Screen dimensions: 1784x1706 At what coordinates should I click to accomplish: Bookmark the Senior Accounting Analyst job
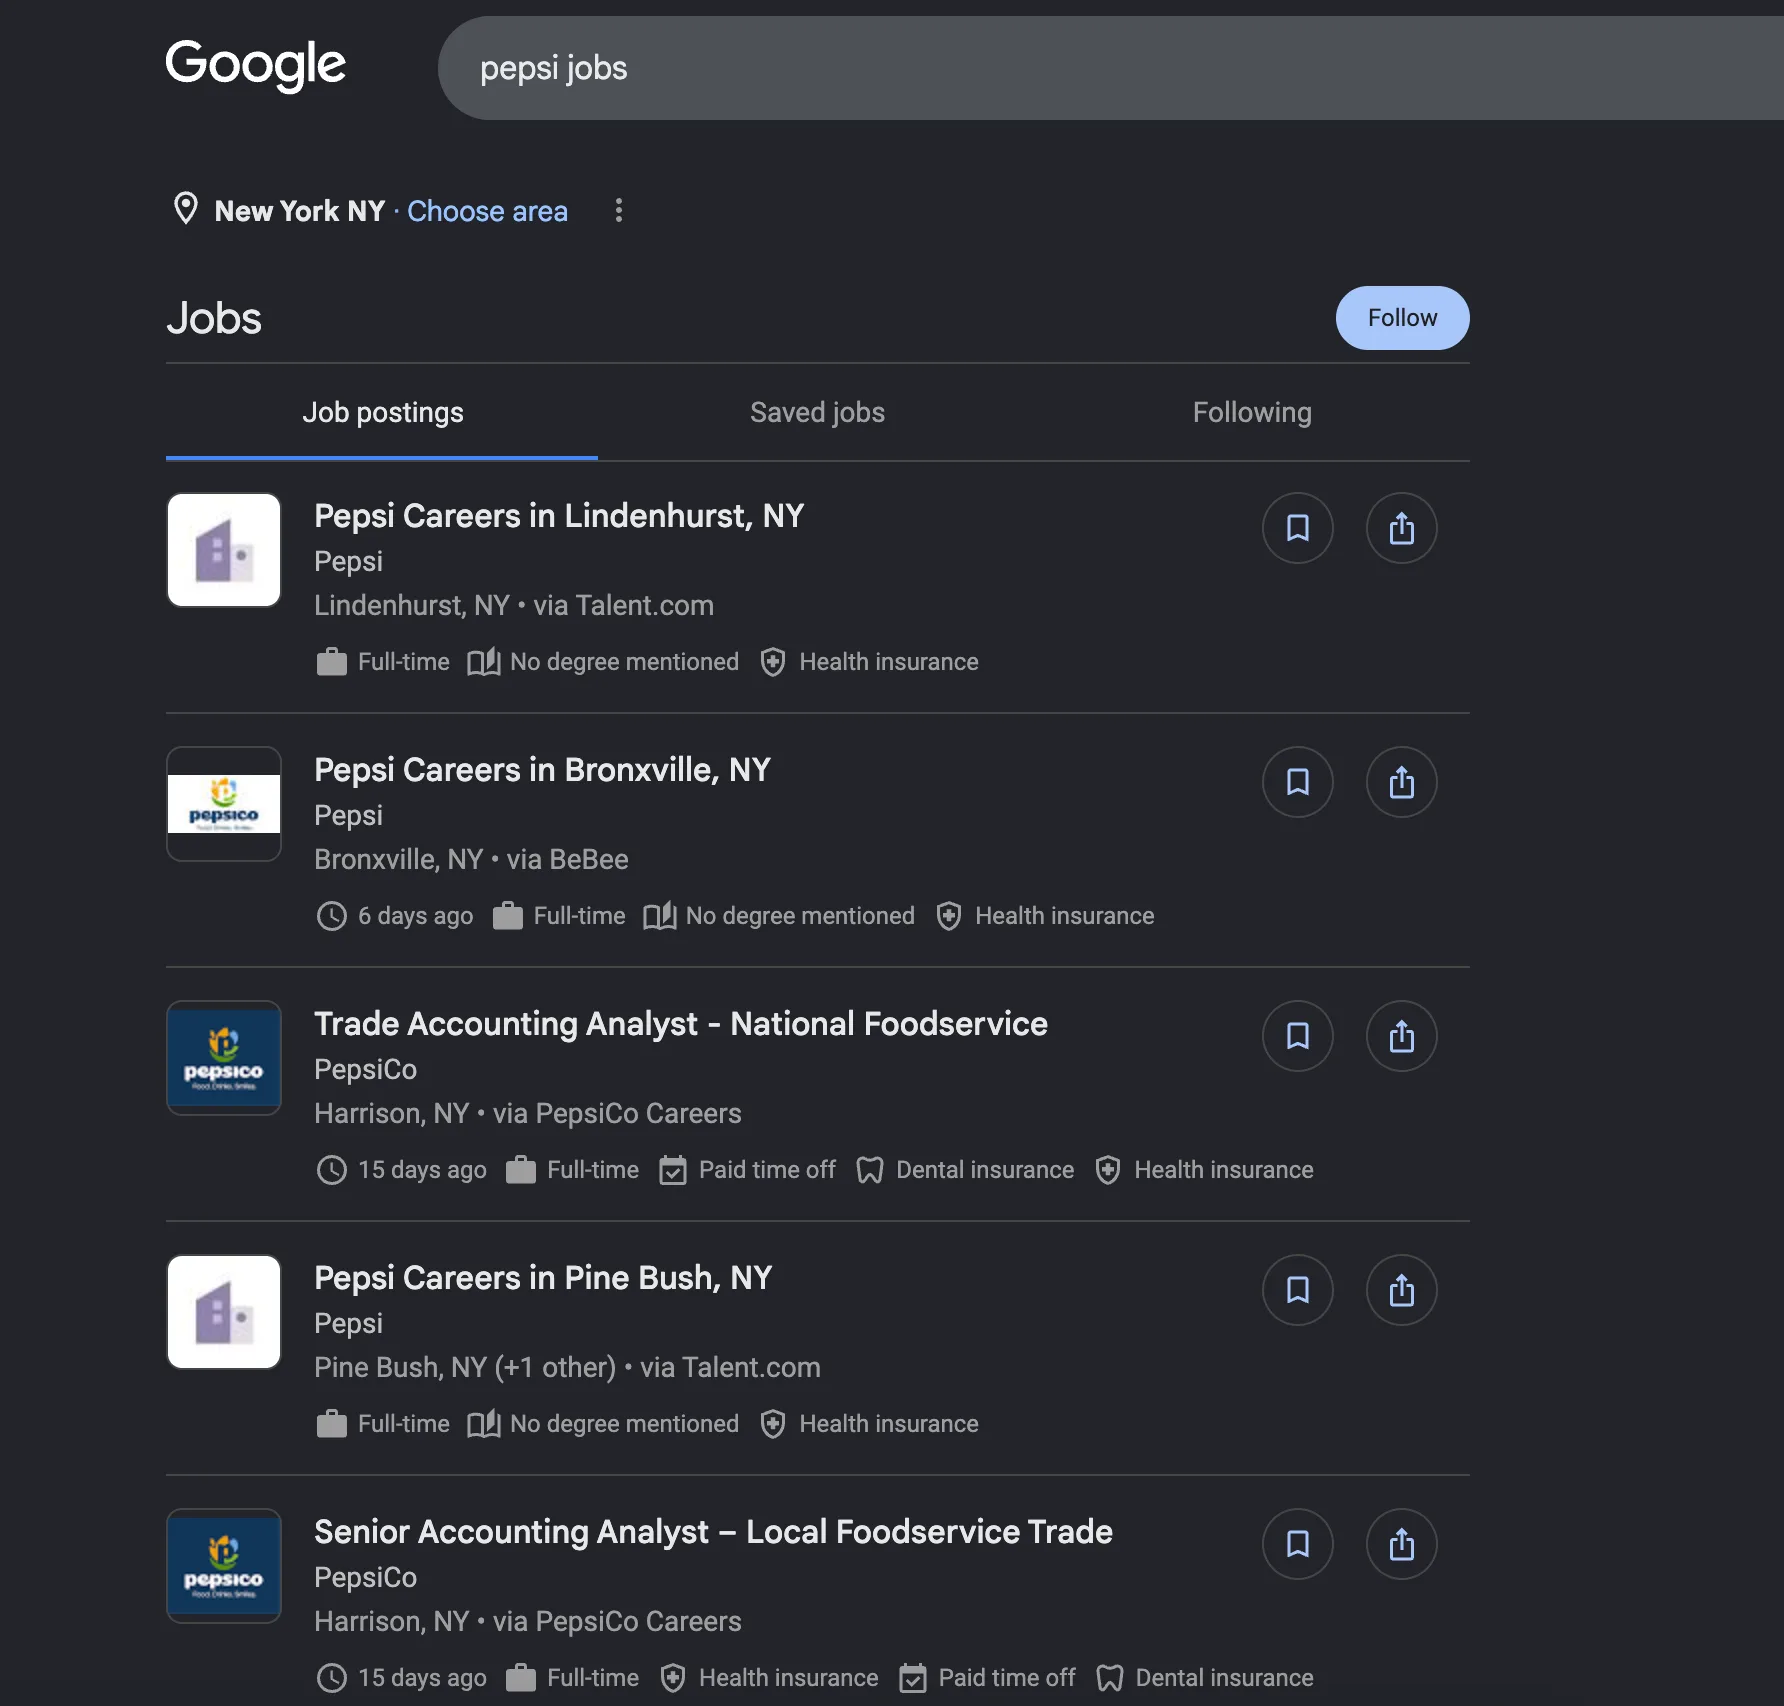point(1297,1544)
